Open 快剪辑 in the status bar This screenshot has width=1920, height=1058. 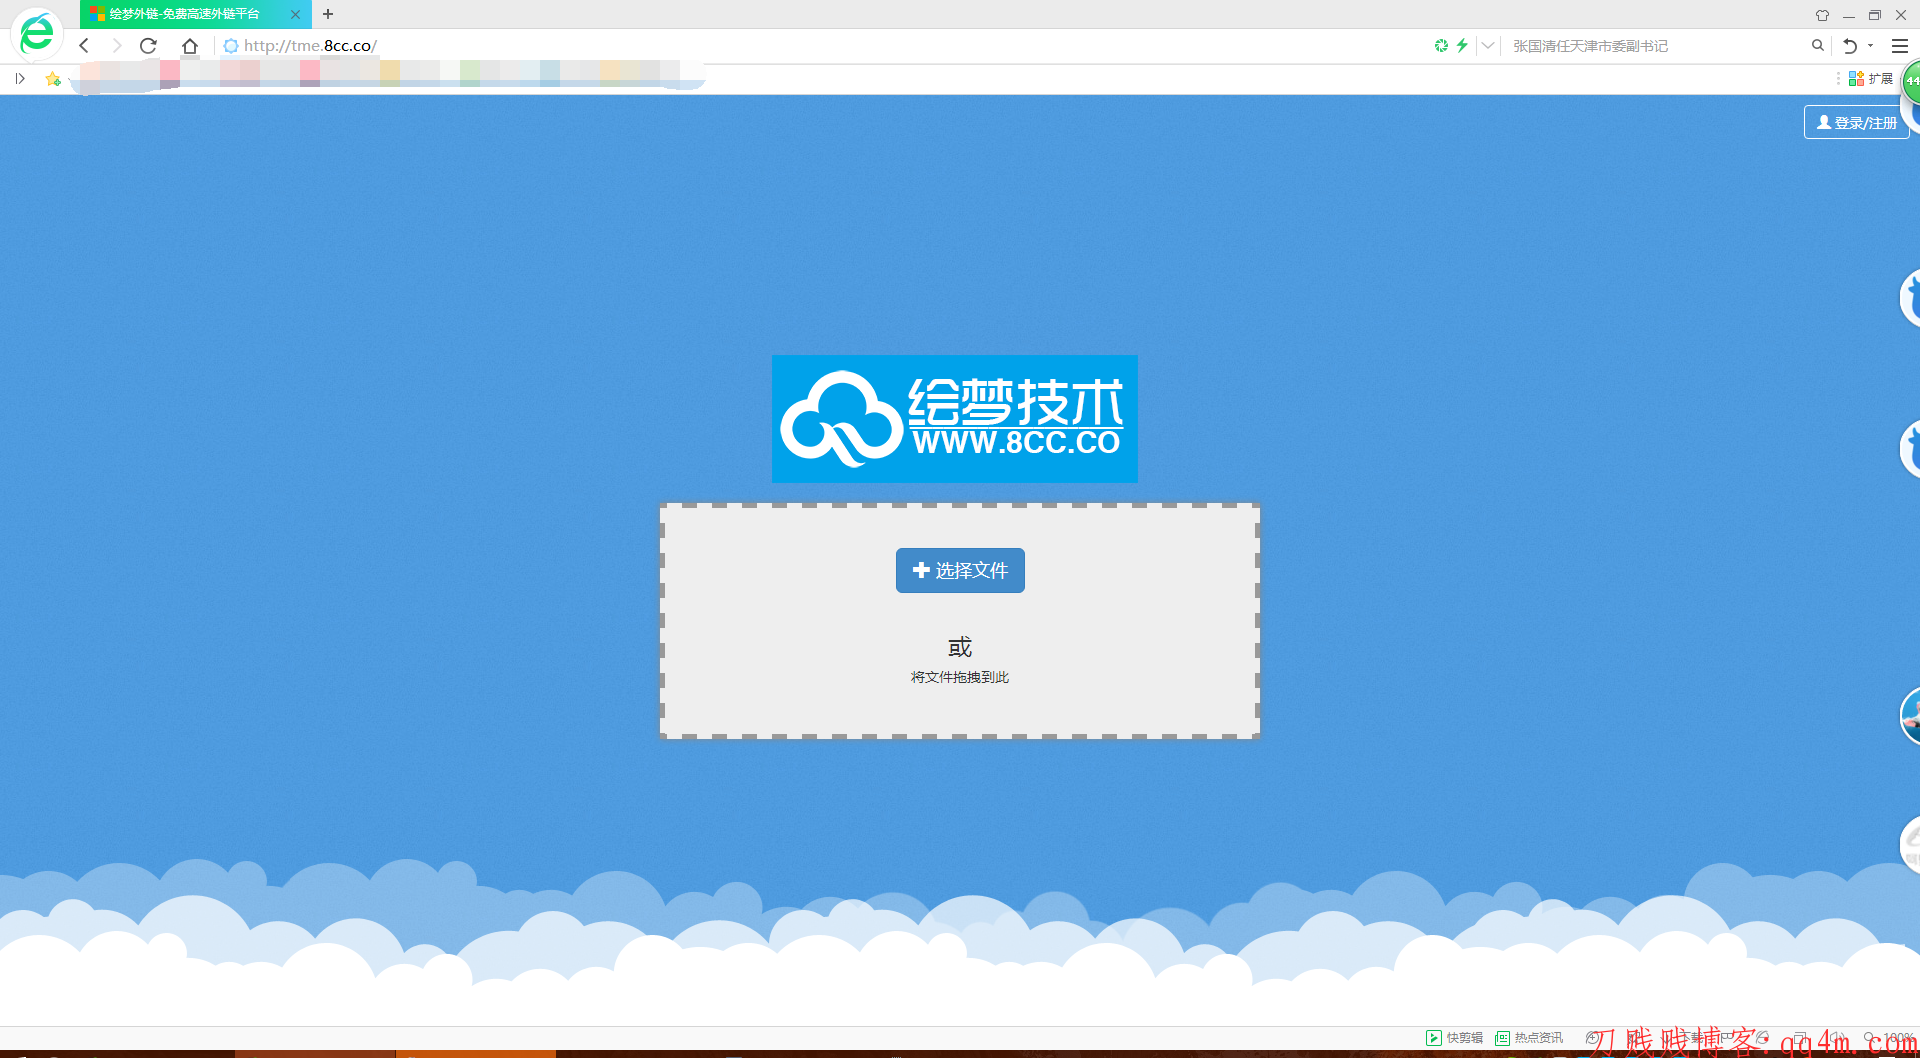(1455, 1038)
